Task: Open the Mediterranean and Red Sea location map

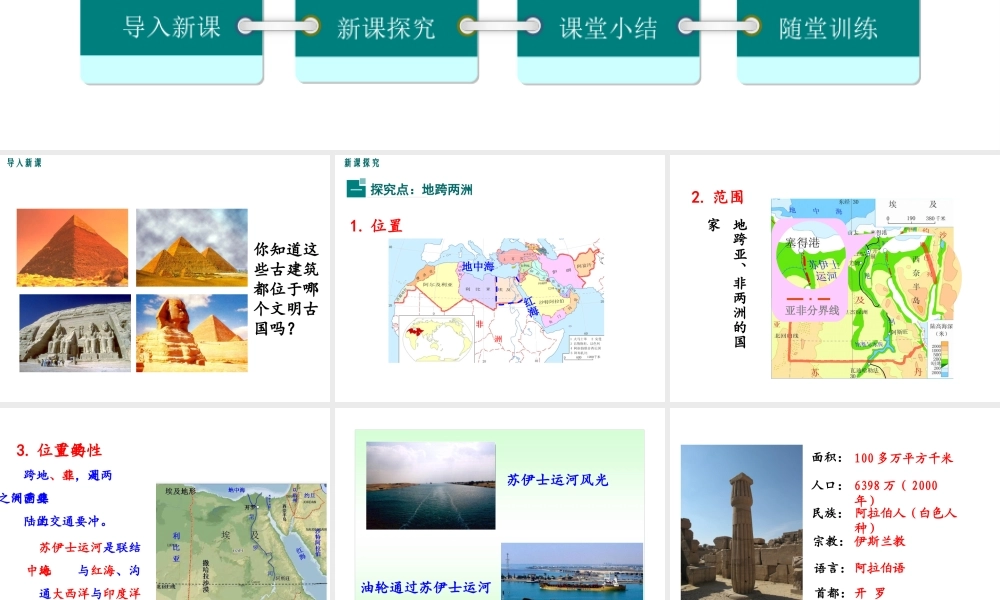Action: click(496, 300)
